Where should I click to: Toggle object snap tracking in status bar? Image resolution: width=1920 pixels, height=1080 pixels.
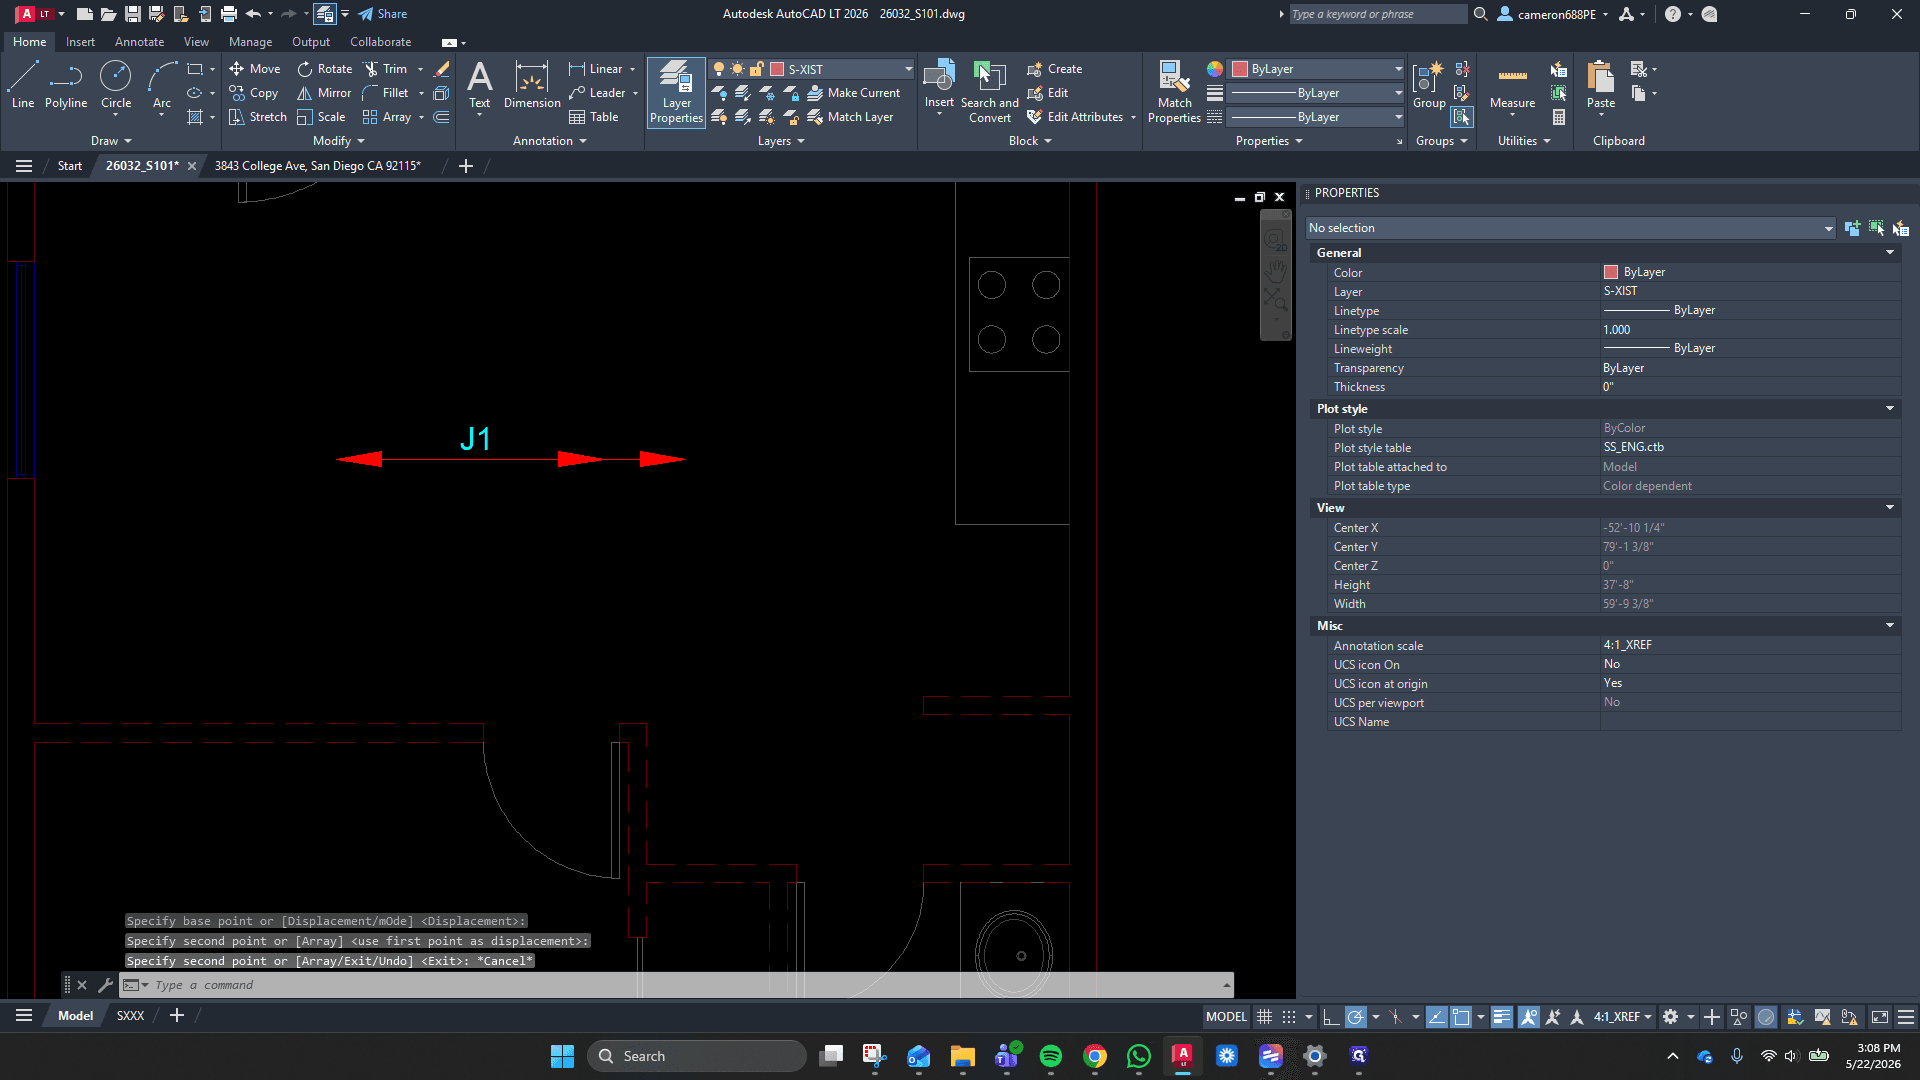(1436, 1017)
